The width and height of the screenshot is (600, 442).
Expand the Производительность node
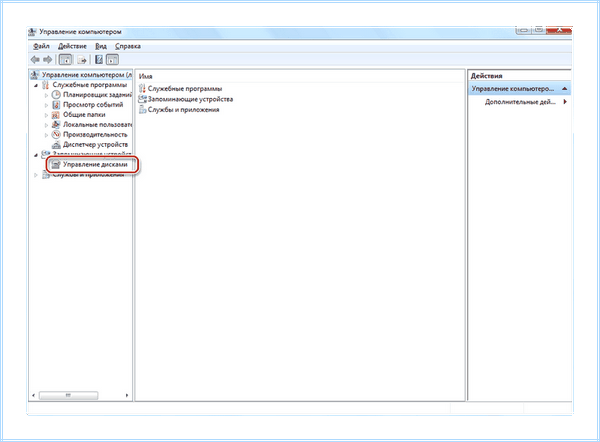click(47, 135)
